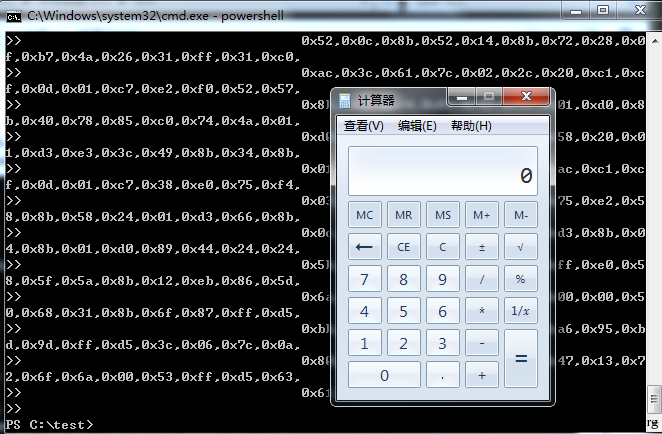The image size is (662, 434).
Task: Click the ± sign change button
Action: [482, 247]
